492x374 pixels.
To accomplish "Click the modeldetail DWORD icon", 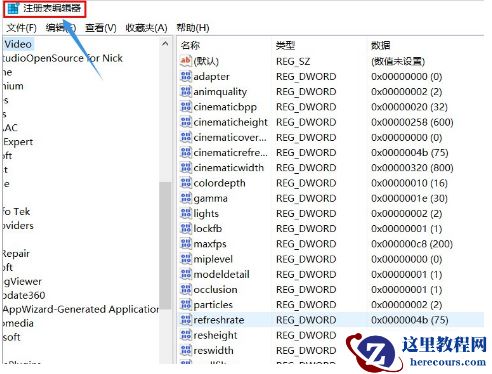I will (186, 274).
